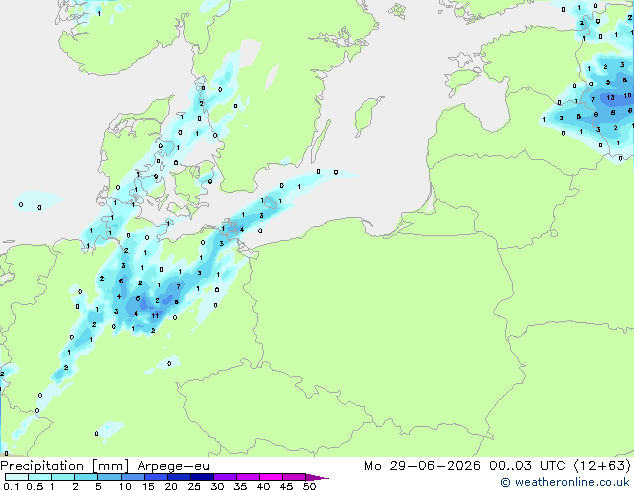Pick the 1–2 mm legend color box

click(x=63, y=477)
